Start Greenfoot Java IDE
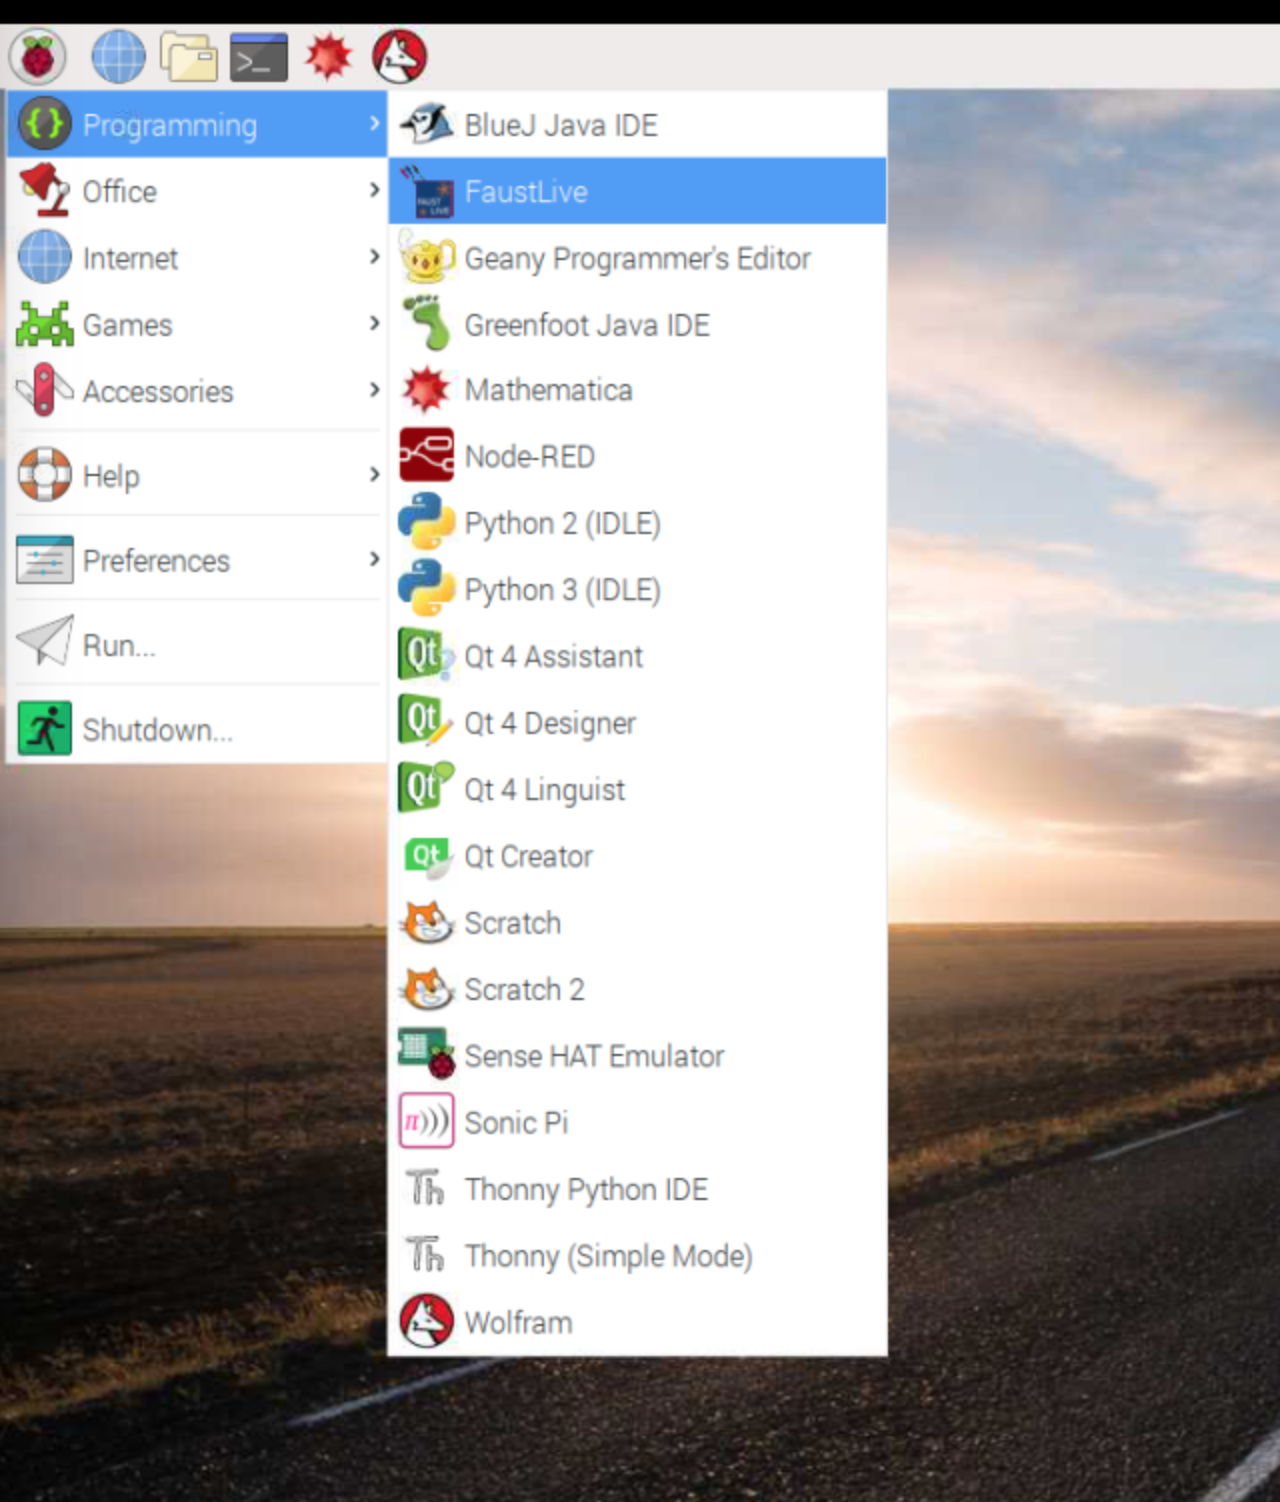This screenshot has width=1280, height=1502. coord(637,324)
